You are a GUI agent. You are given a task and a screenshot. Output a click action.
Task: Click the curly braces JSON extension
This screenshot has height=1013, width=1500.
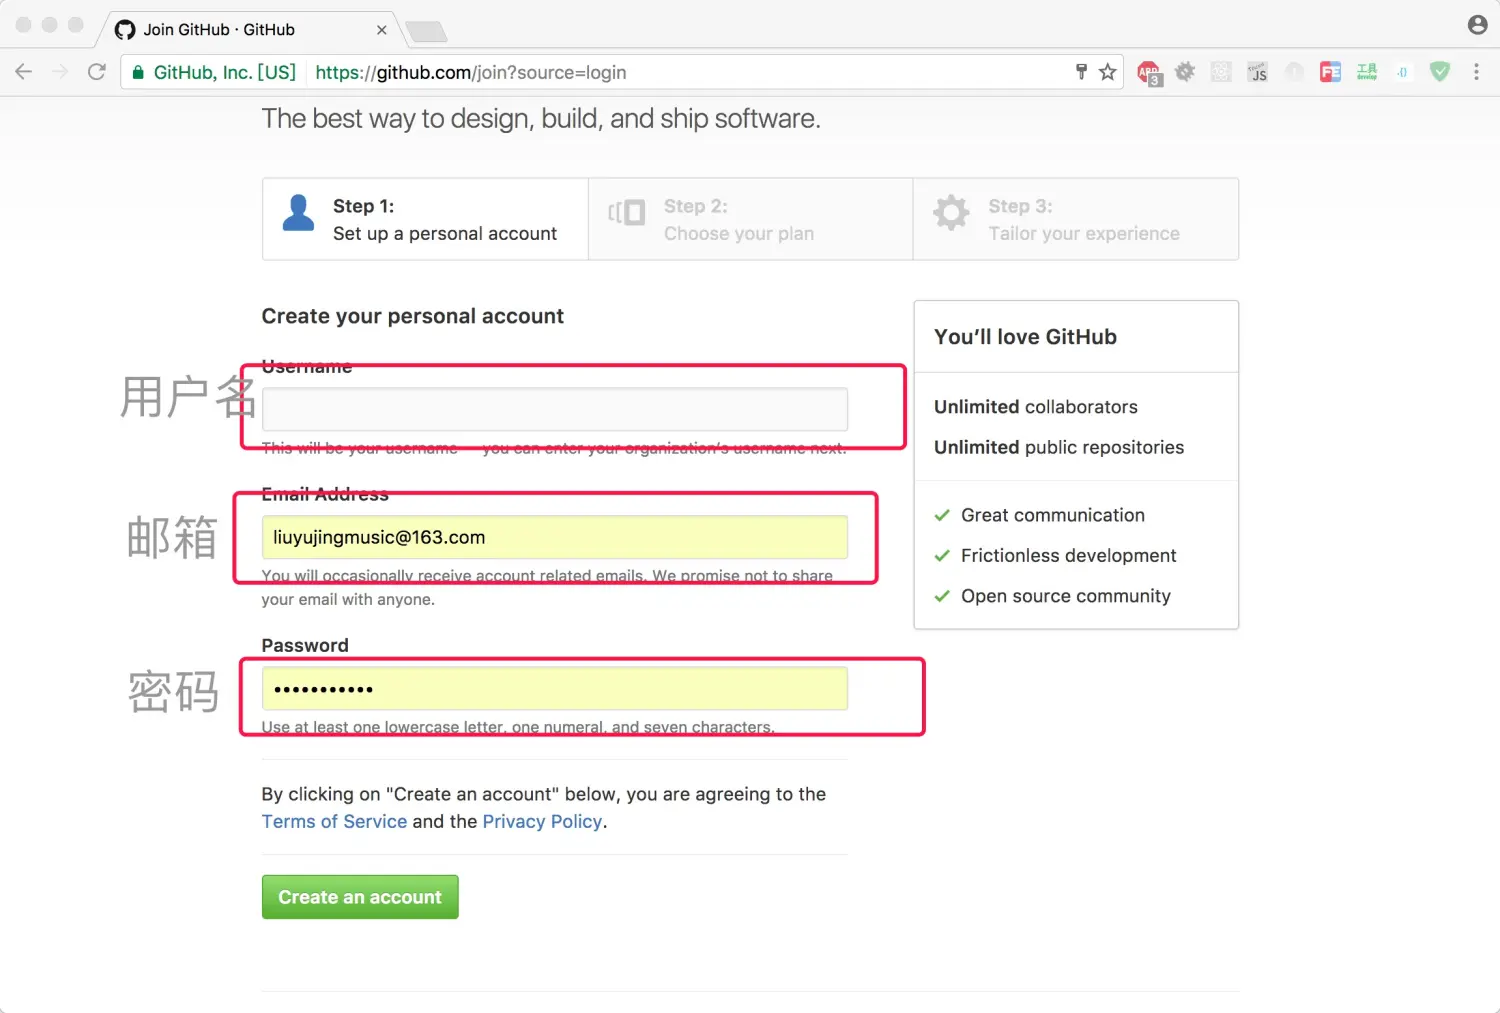(1403, 72)
